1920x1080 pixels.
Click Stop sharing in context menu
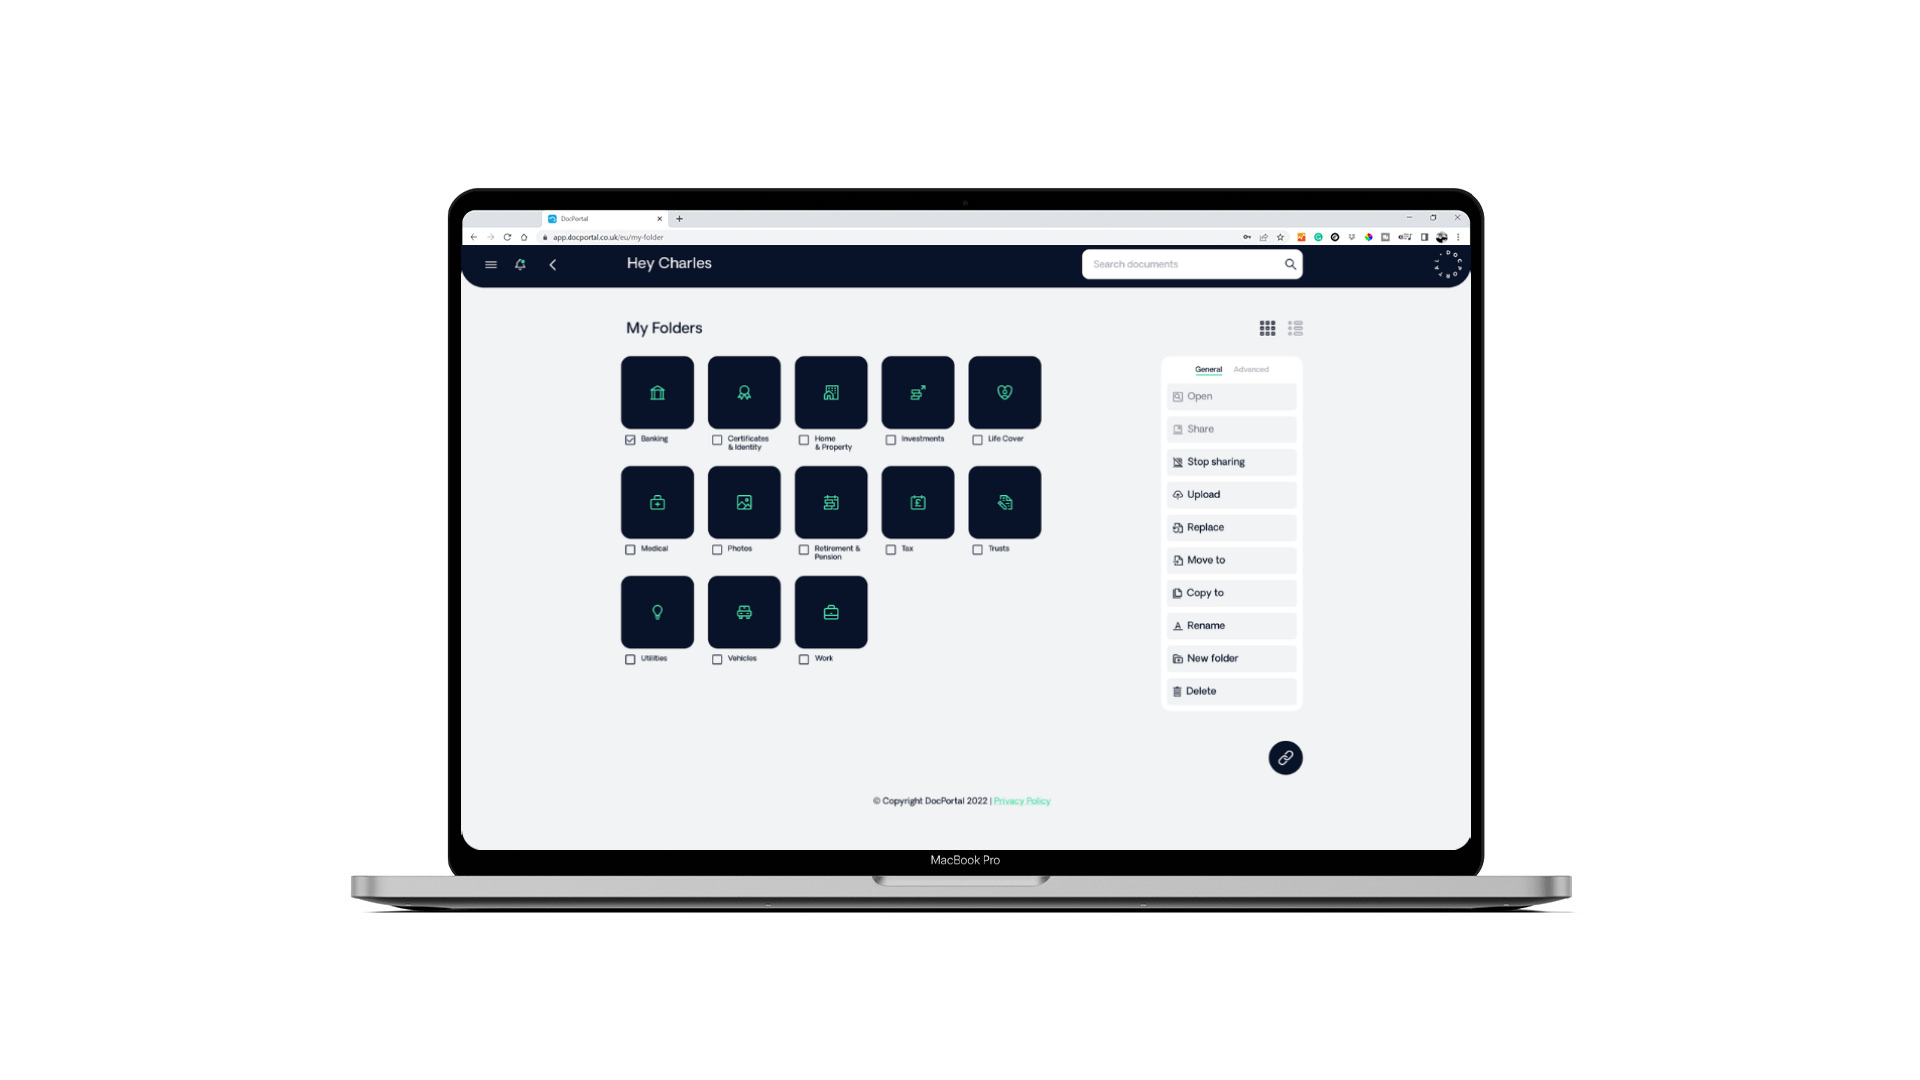[1229, 460]
